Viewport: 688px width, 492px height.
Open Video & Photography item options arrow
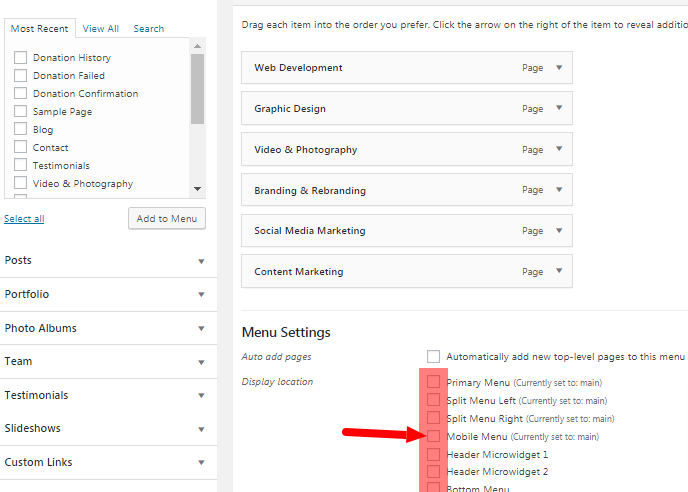click(x=559, y=149)
